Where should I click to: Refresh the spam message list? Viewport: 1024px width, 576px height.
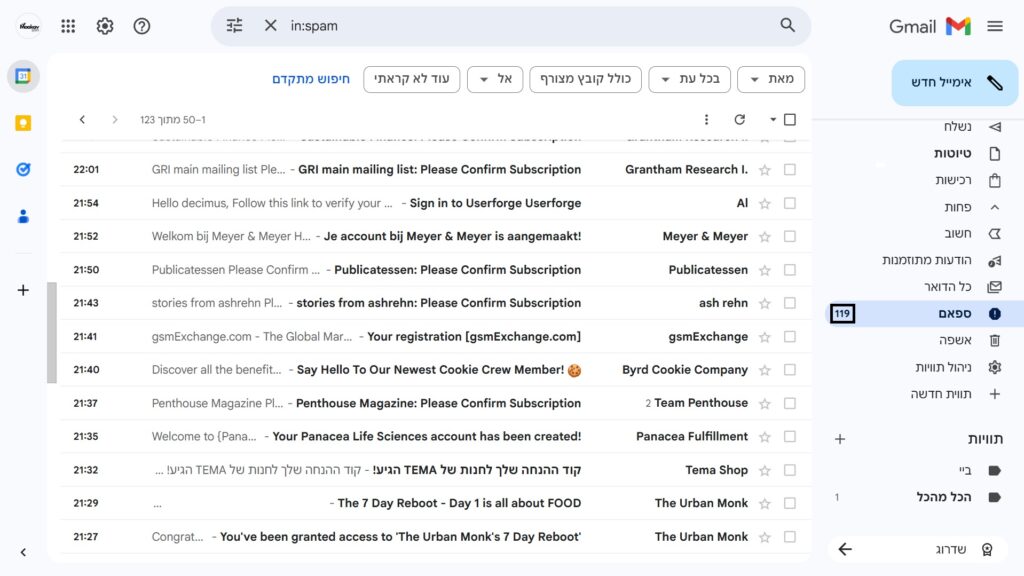[x=739, y=120]
